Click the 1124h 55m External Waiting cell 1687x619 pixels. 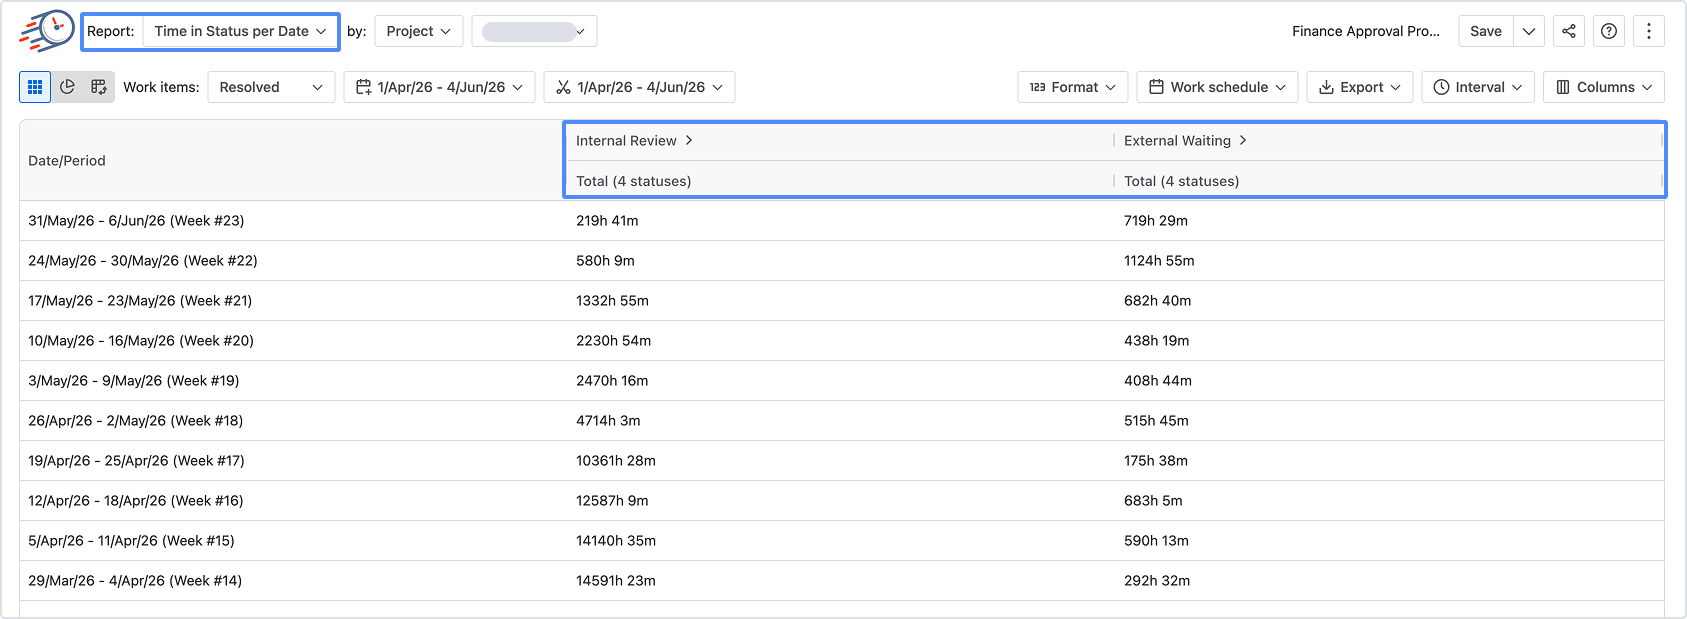pos(1159,261)
